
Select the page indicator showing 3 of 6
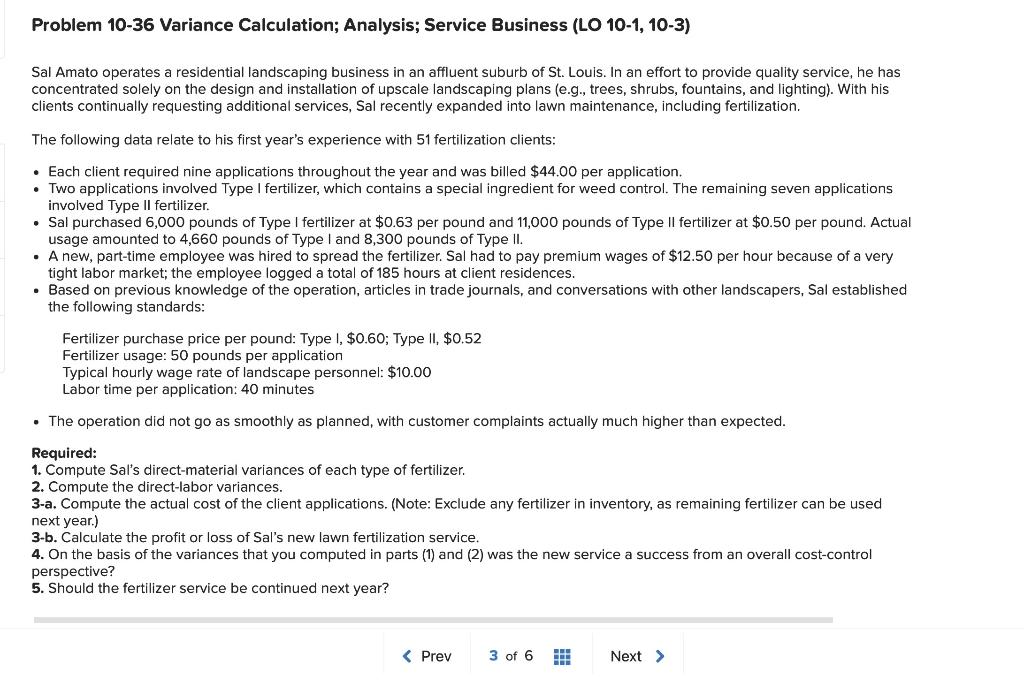(x=510, y=656)
